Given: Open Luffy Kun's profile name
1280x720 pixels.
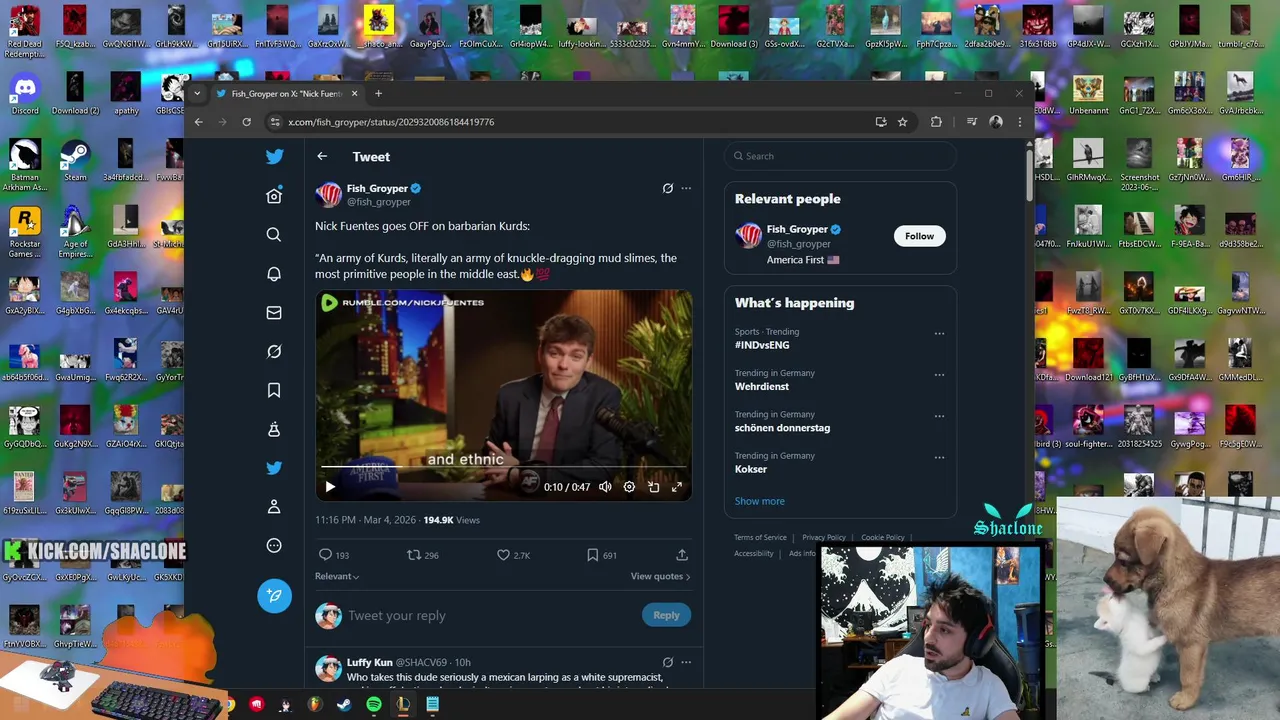Looking at the screenshot, I should point(369,662).
